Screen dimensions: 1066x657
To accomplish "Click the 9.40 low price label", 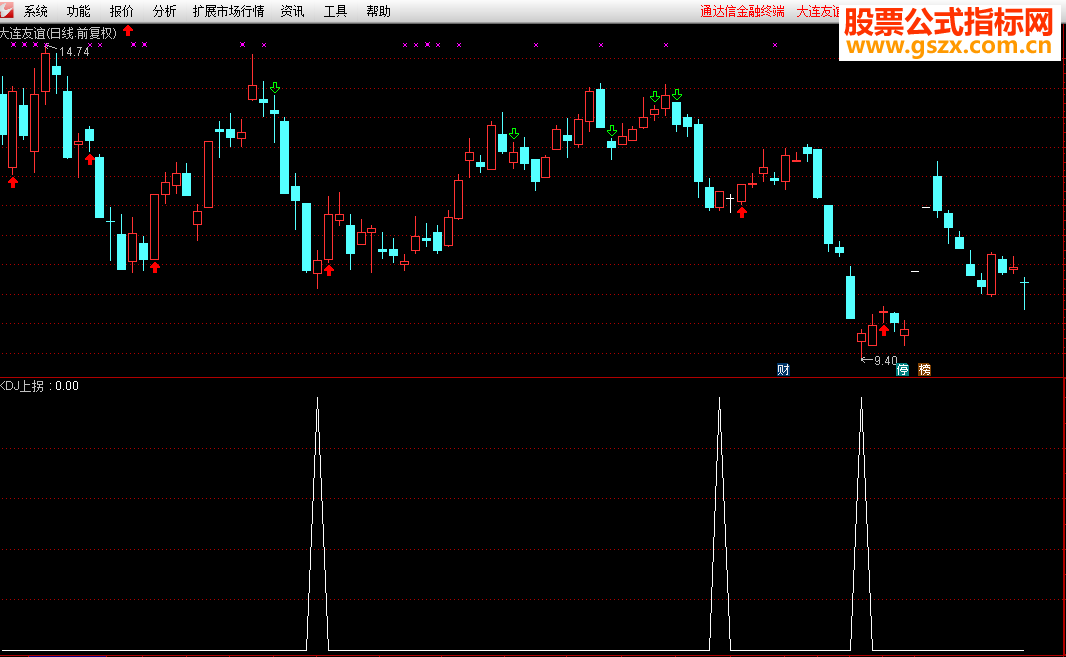I will [x=885, y=360].
